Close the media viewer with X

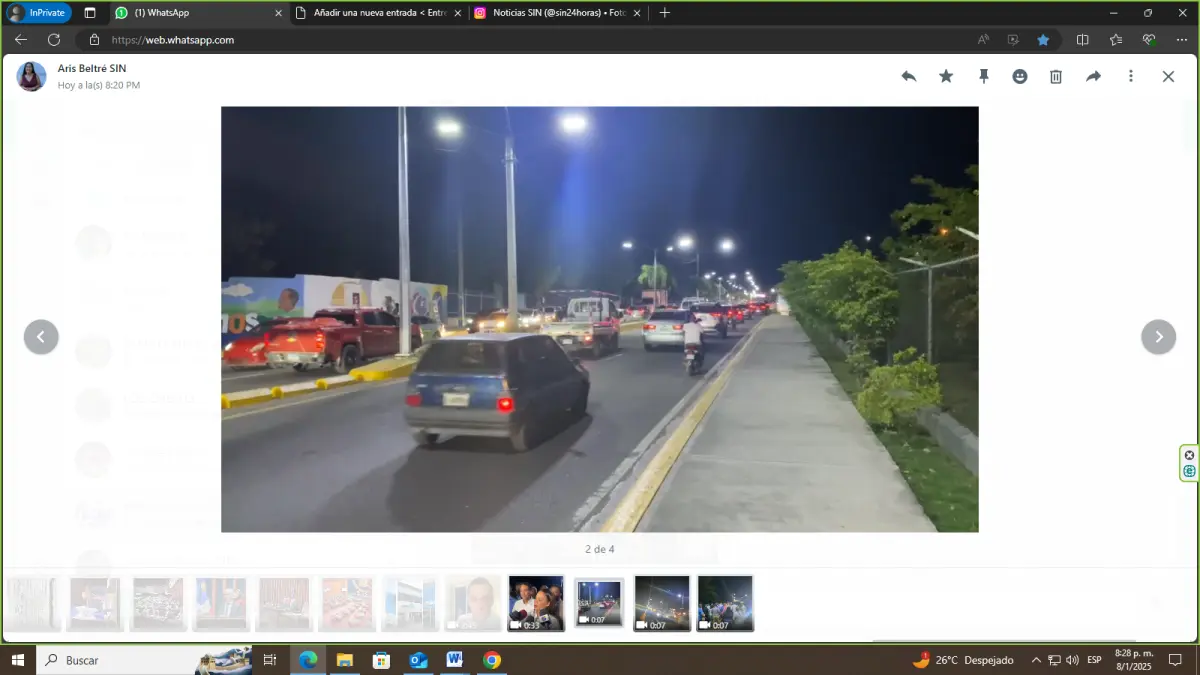tap(1168, 76)
